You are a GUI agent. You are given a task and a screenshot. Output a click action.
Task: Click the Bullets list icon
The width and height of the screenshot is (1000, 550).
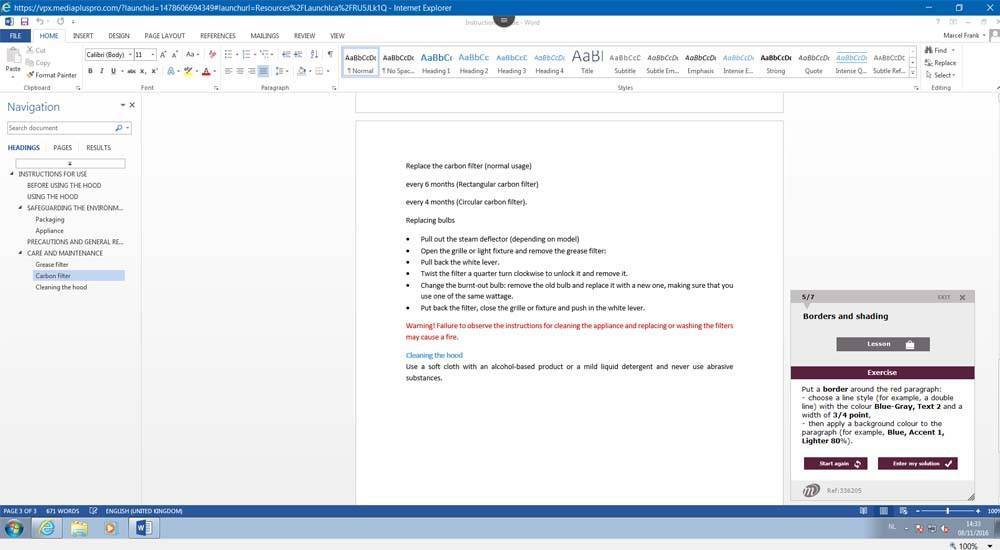(229, 54)
